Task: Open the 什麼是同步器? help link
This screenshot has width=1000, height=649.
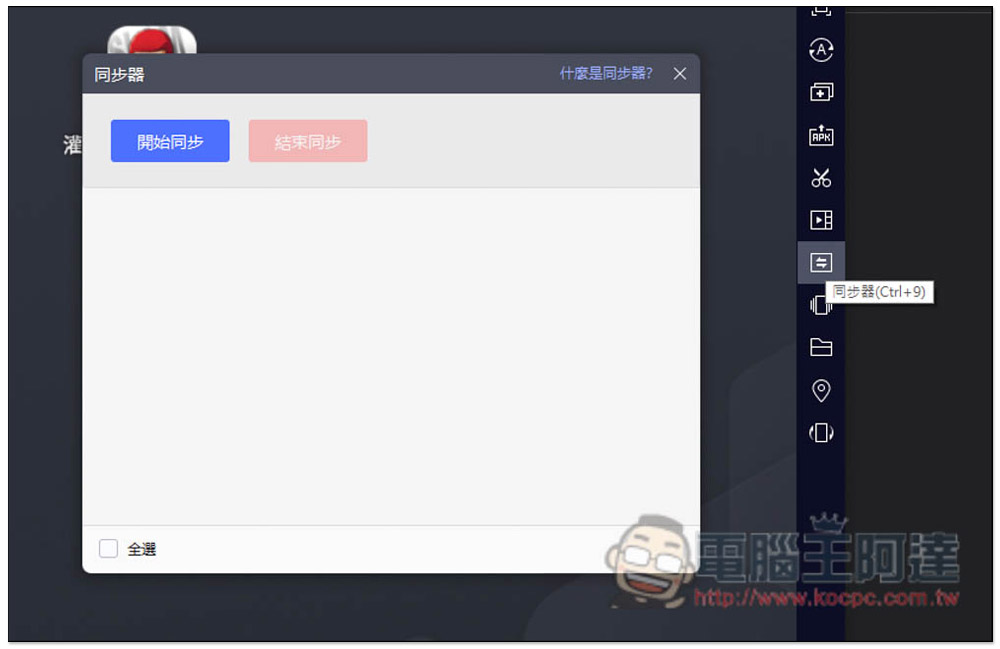Action: (x=606, y=73)
